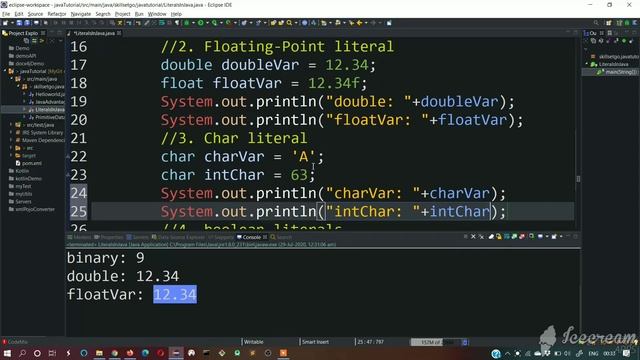This screenshot has height=360, width=640.
Task: Select the Project Explorer tab
Action: click(23, 33)
